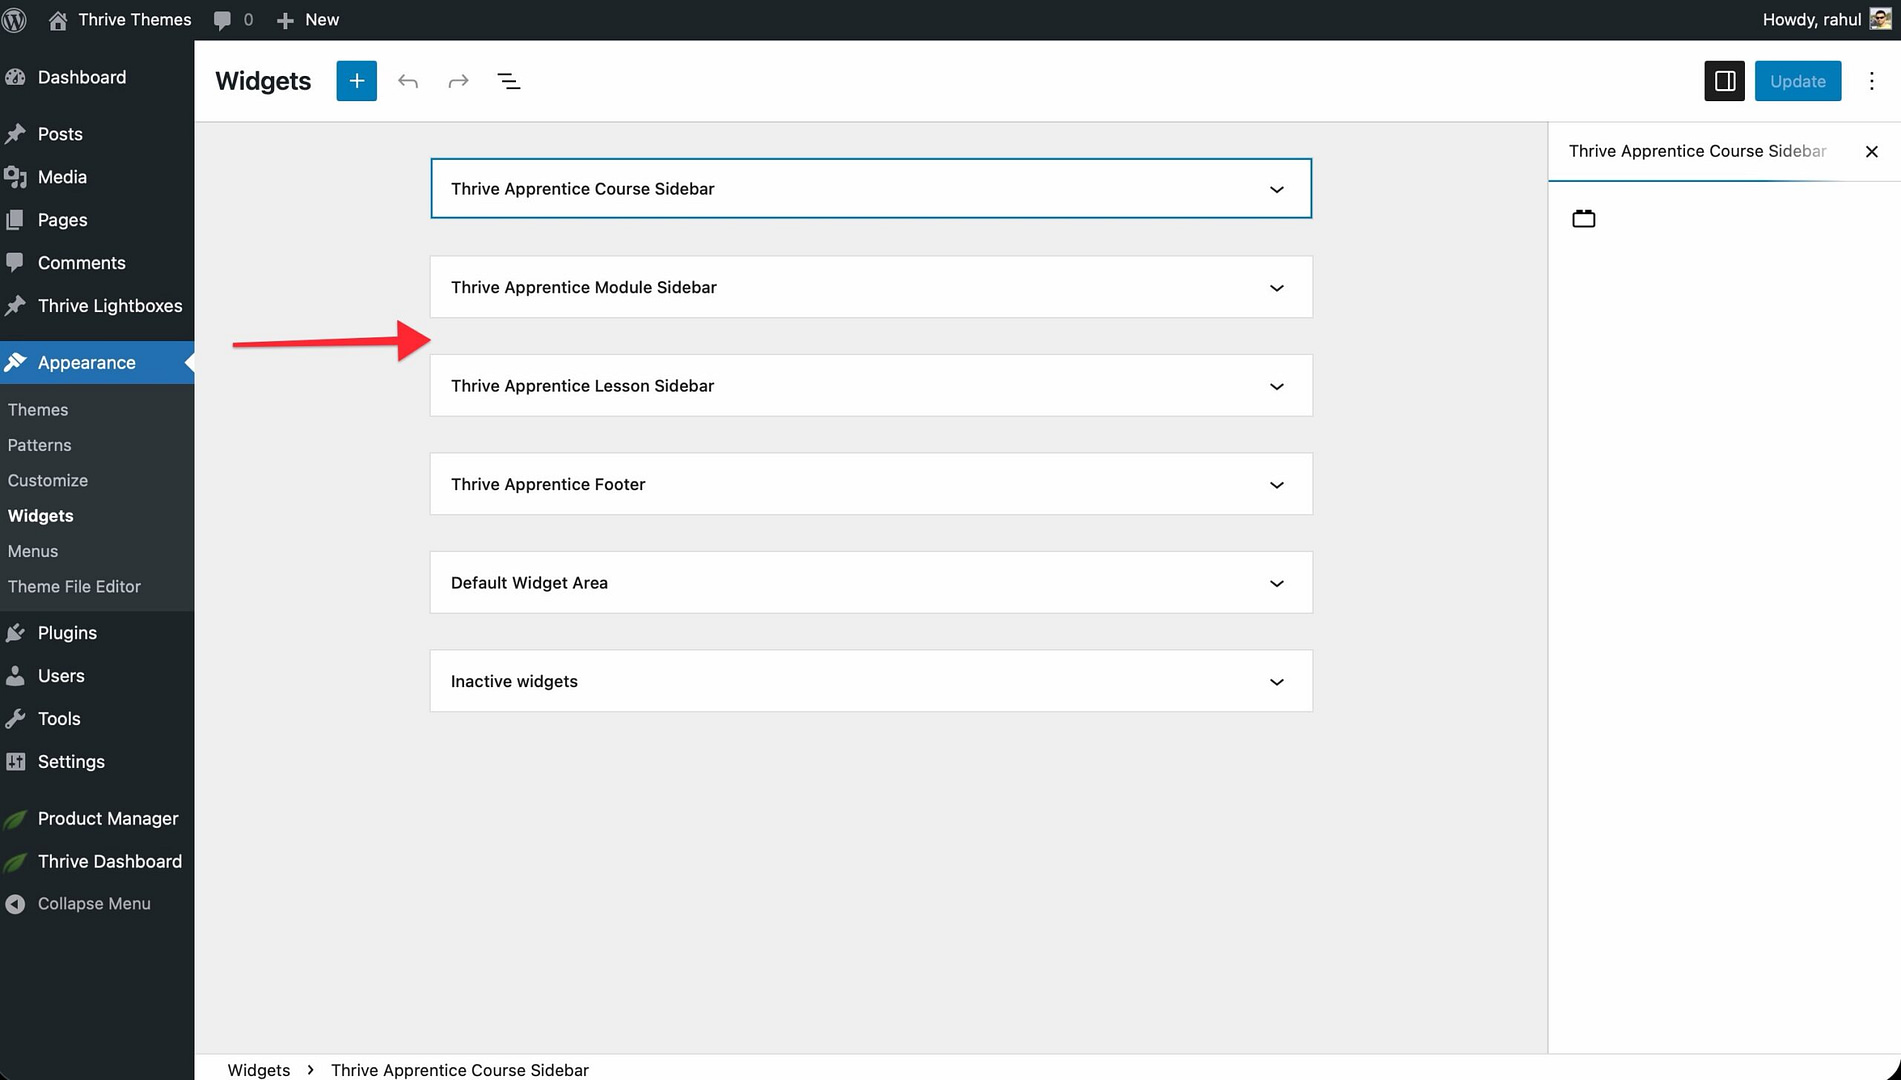Click the Redo arrow icon

pyautogui.click(x=458, y=81)
